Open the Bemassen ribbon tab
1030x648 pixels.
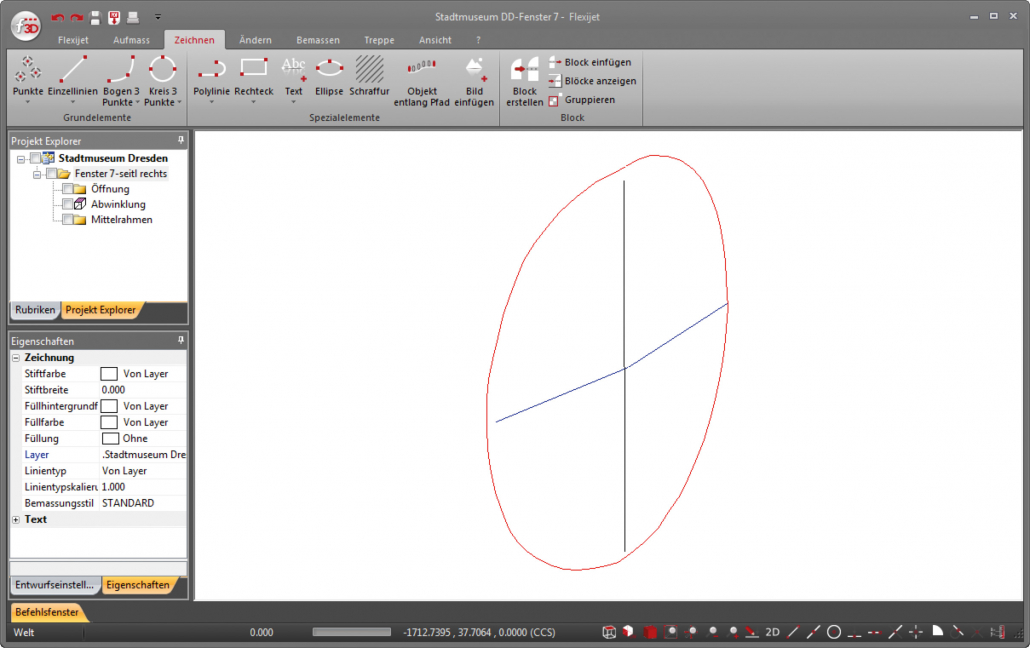[317, 40]
